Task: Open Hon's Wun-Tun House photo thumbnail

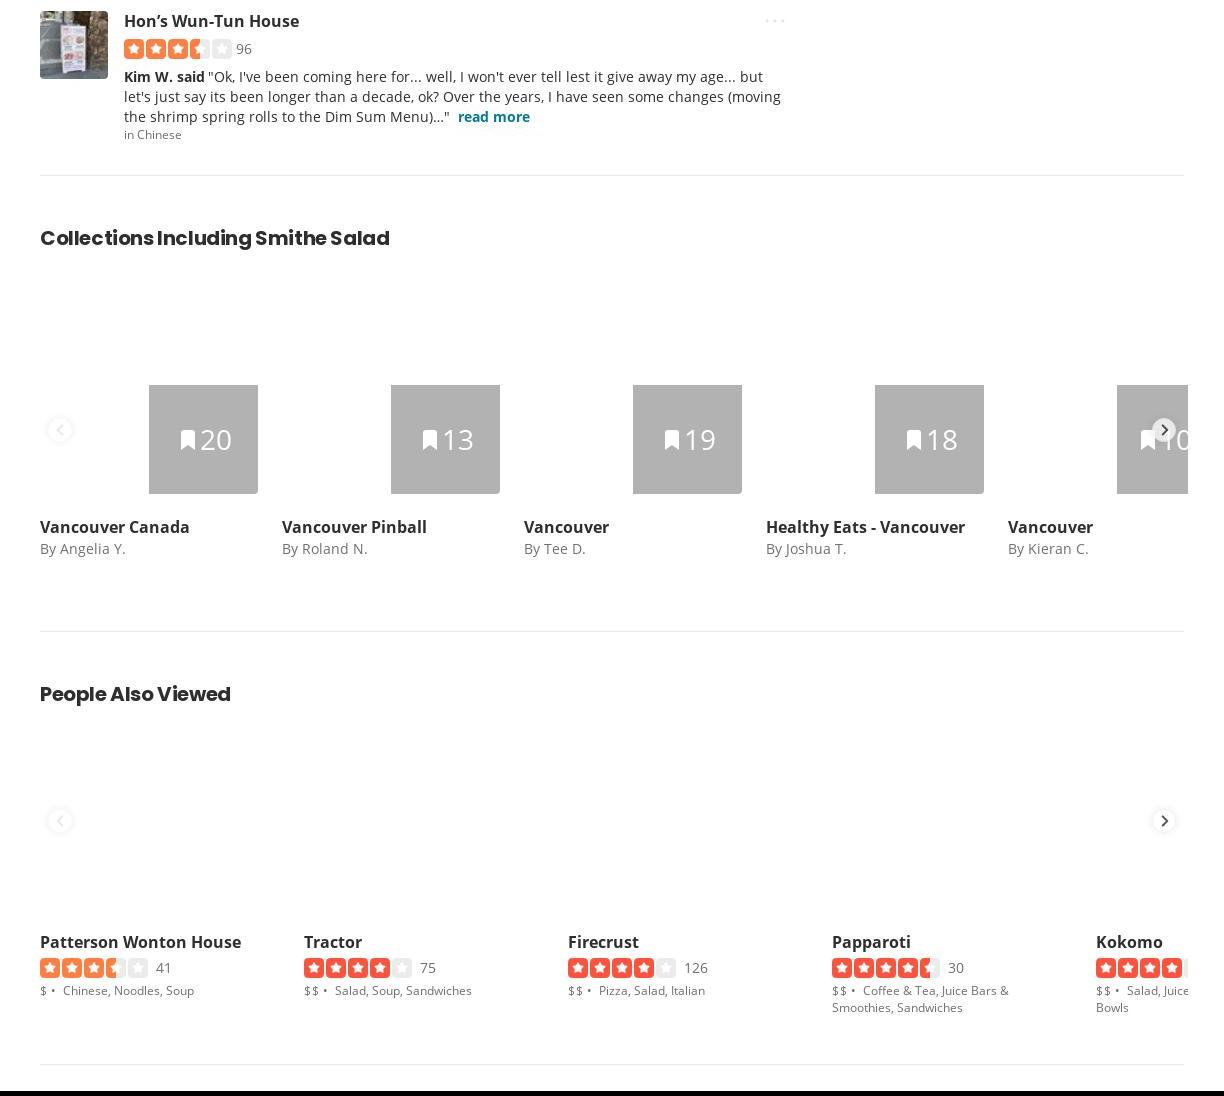Action: pyautogui.click(x=74, y=45)
